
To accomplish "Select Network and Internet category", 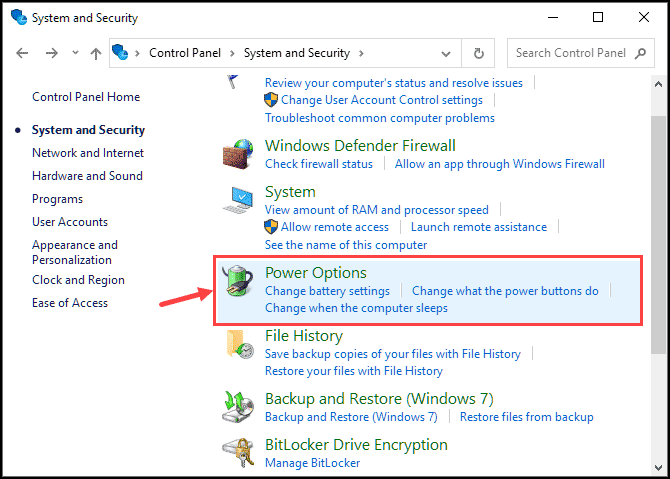I will pos(88,153).
